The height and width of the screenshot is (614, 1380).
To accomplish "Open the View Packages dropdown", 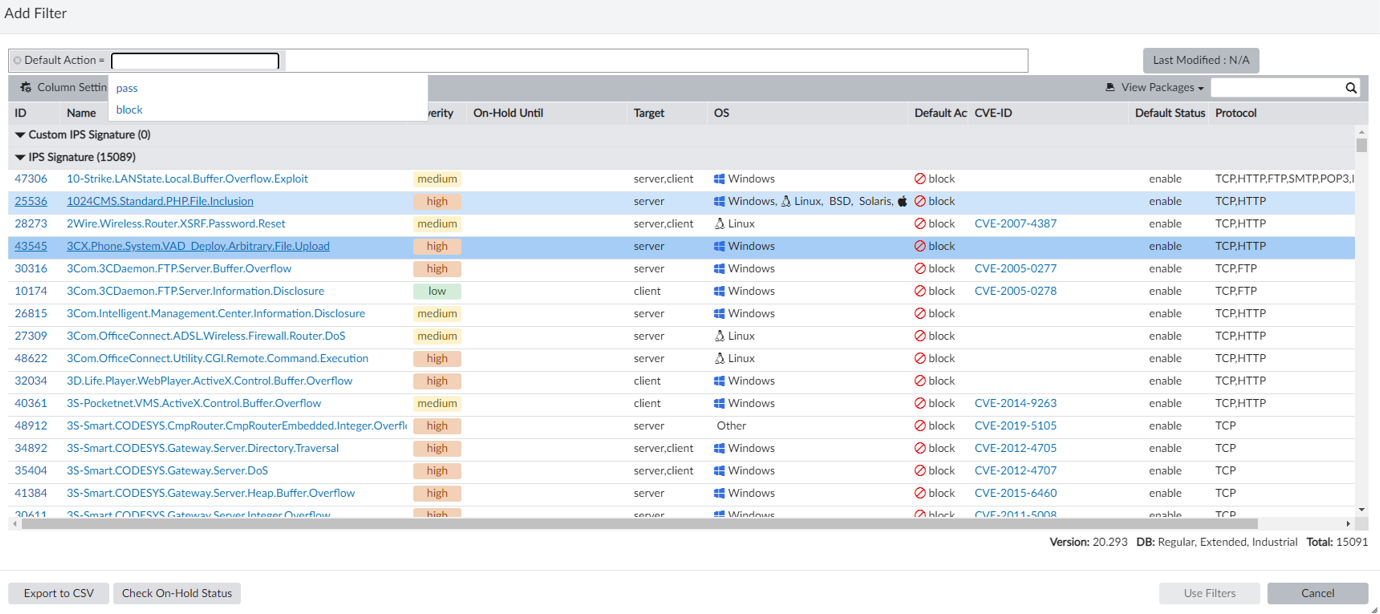I will tap(1162, 88).
